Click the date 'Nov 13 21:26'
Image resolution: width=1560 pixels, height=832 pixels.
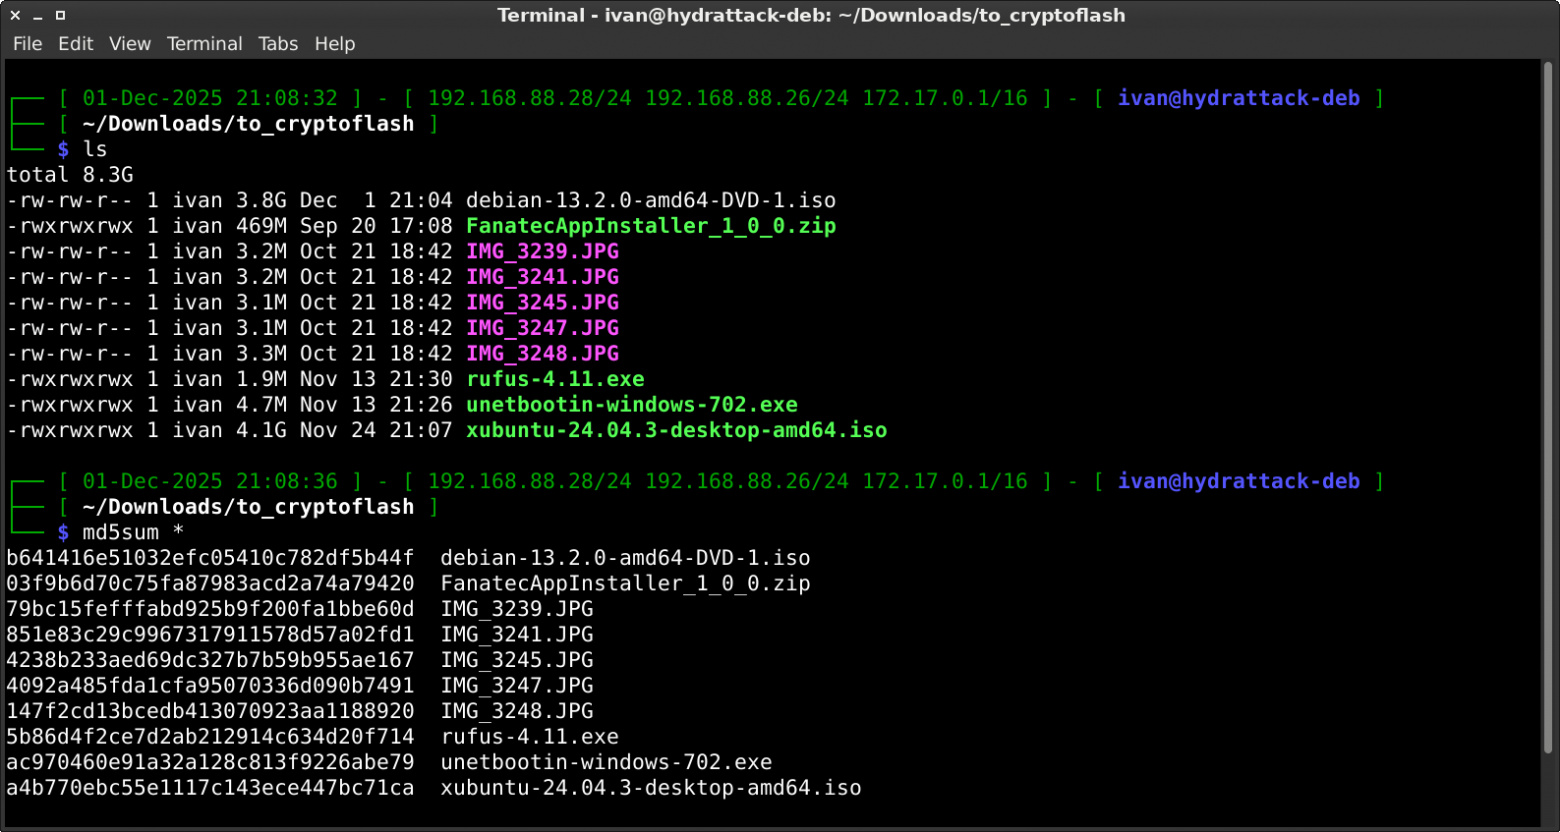tap(376, 405)
